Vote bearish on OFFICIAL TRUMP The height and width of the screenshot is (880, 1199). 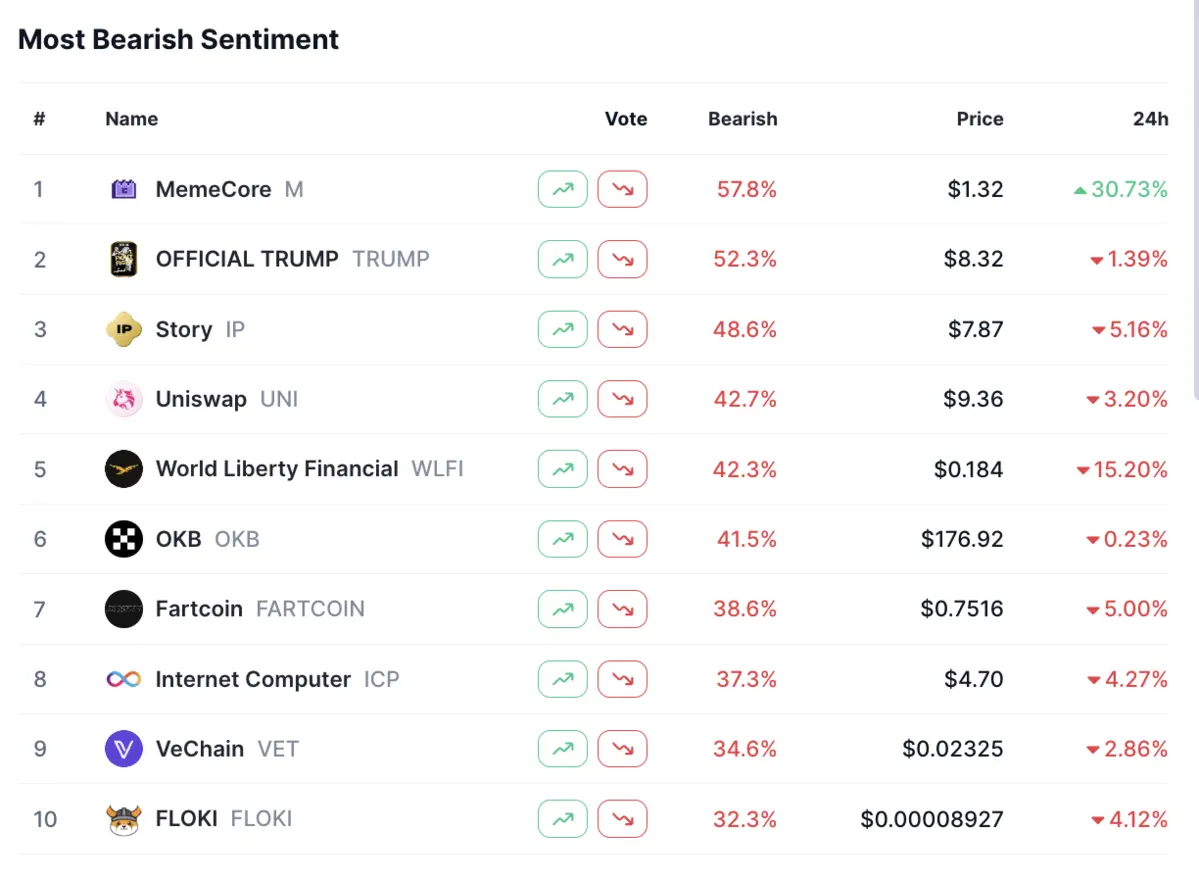point(622,259)
